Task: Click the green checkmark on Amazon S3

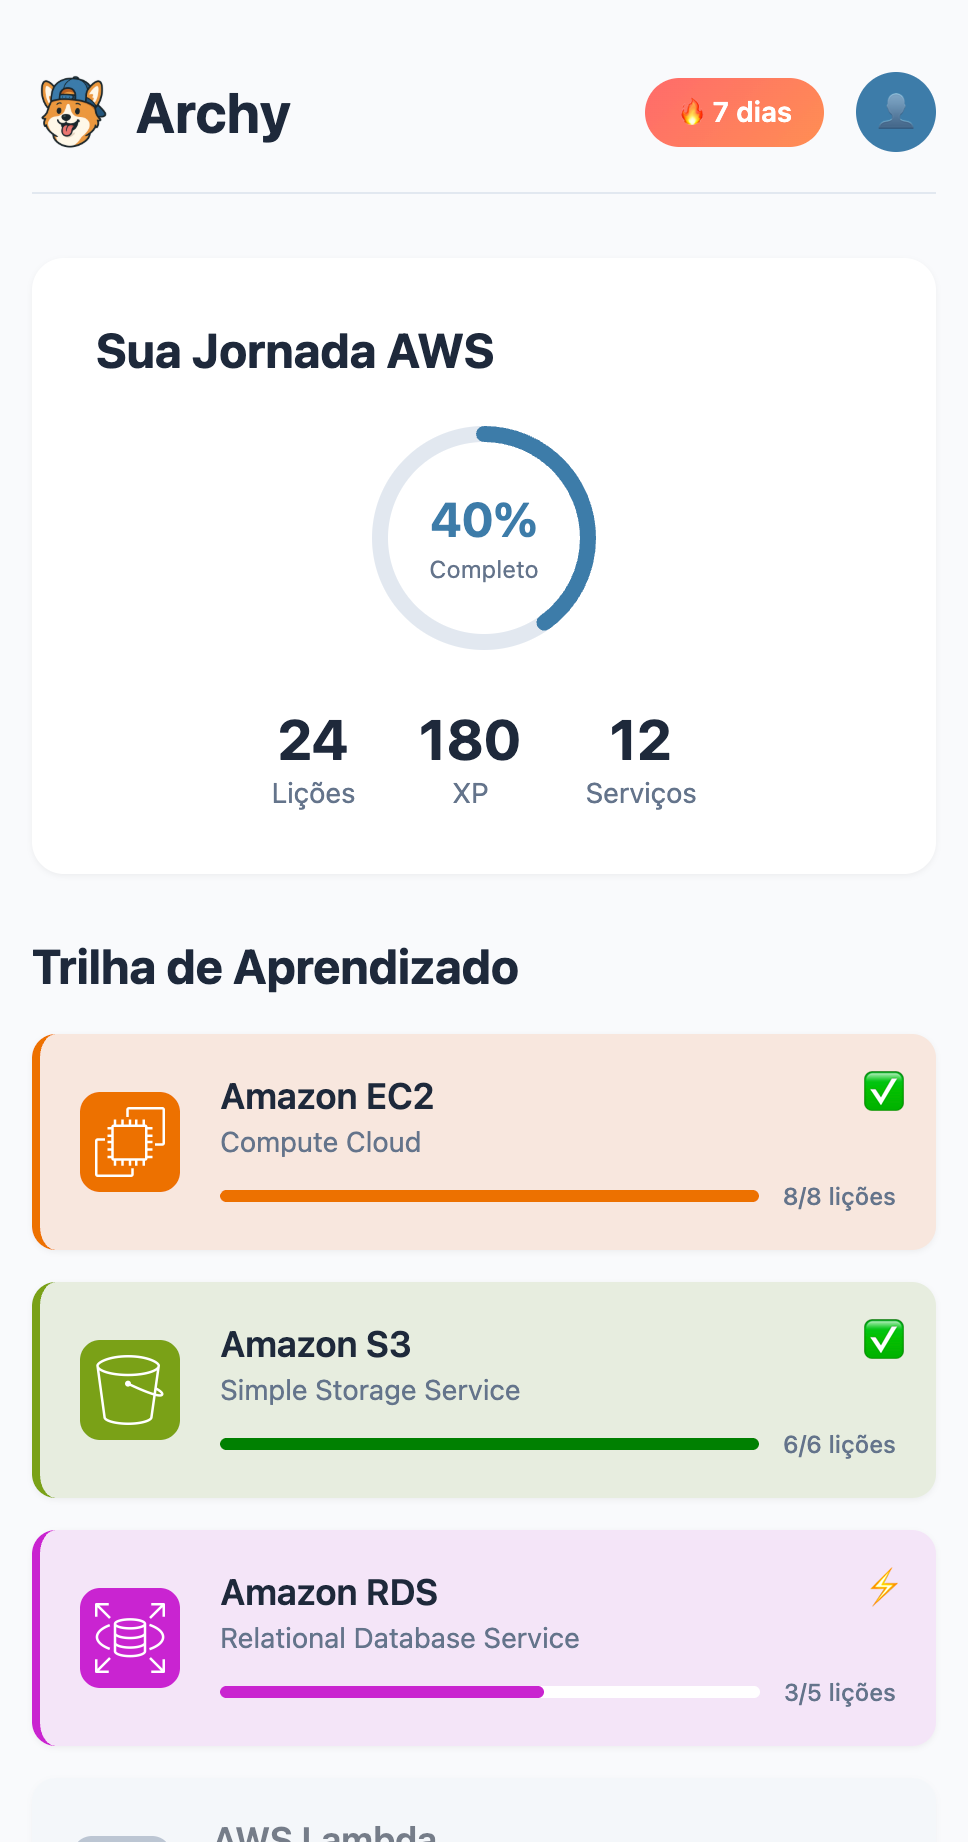Action: [884, 1340]
